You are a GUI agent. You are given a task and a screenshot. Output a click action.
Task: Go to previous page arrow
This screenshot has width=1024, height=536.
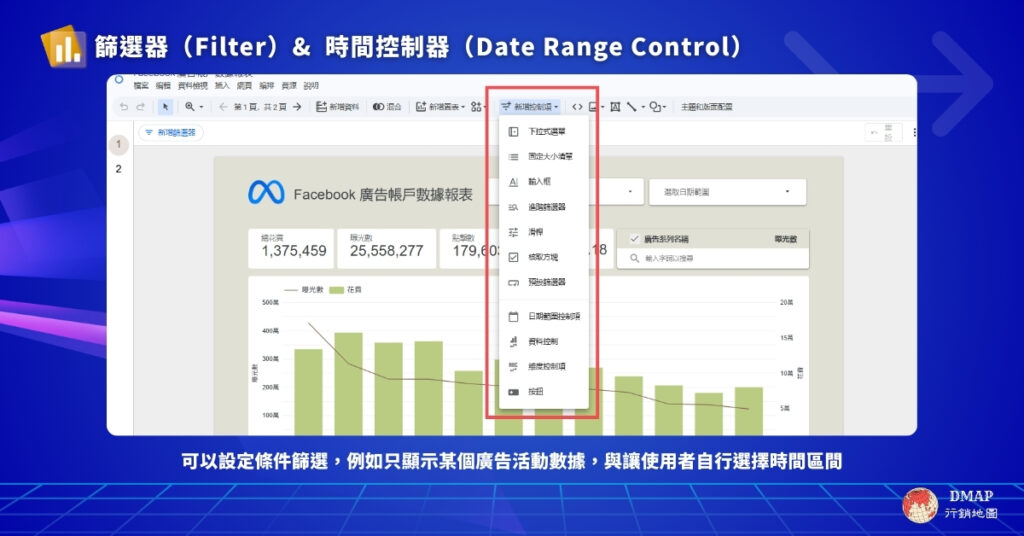tap(223, 106)
